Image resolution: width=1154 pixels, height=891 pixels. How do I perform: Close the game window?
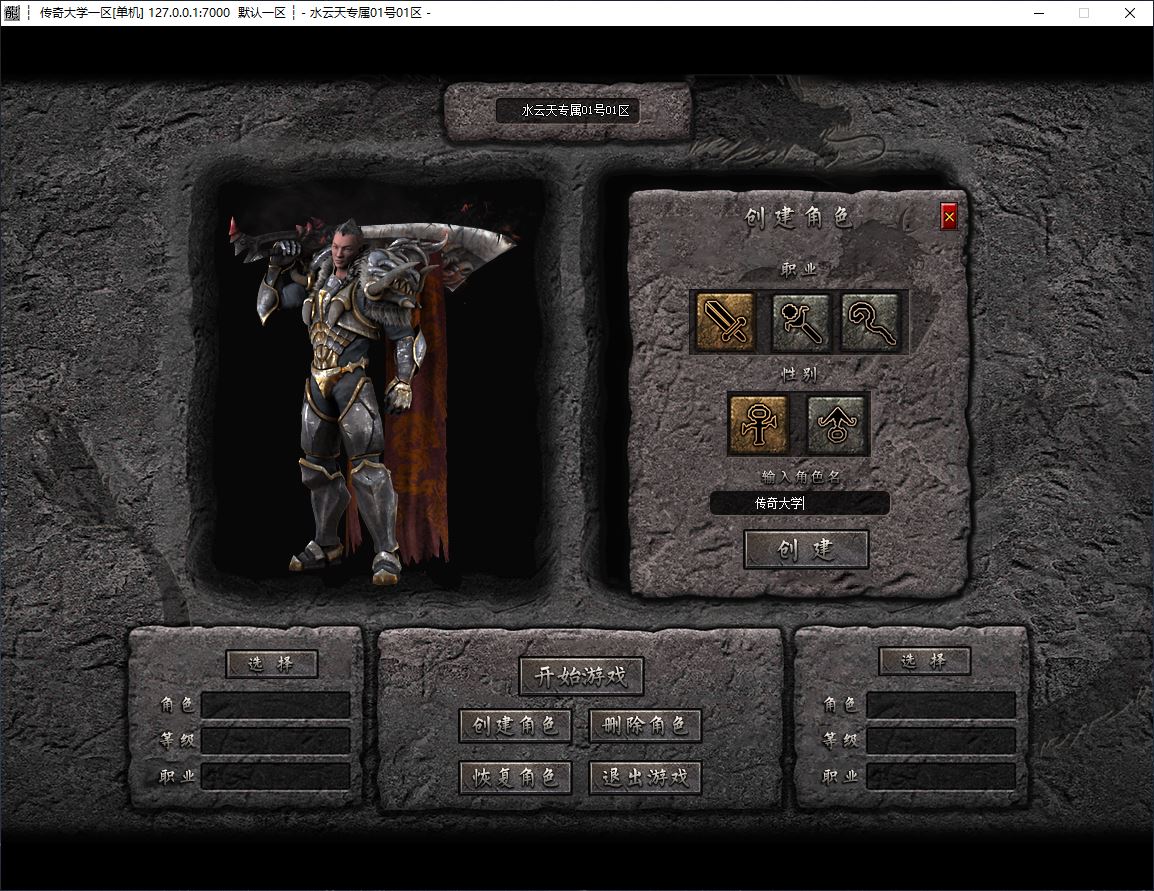coord(1130,13)
